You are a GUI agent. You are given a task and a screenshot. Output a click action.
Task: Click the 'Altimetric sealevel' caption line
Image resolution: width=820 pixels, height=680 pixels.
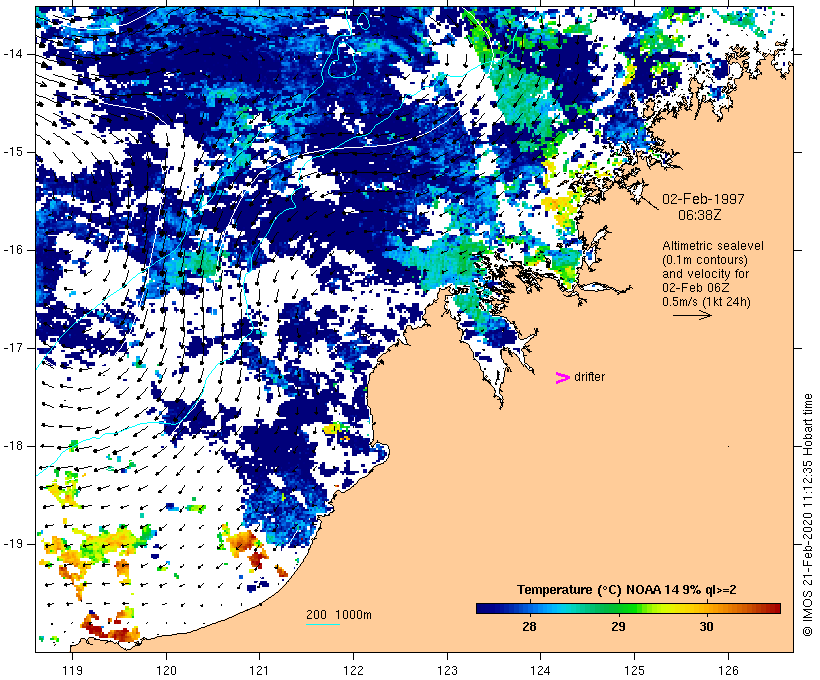713,246
